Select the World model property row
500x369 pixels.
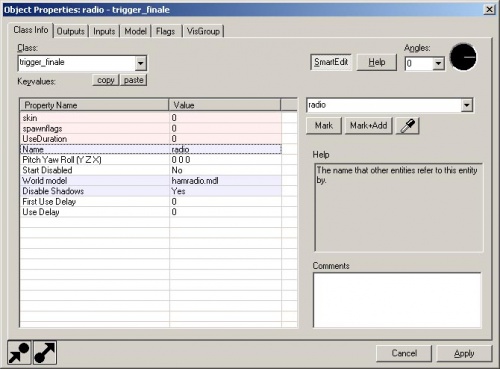151,181
